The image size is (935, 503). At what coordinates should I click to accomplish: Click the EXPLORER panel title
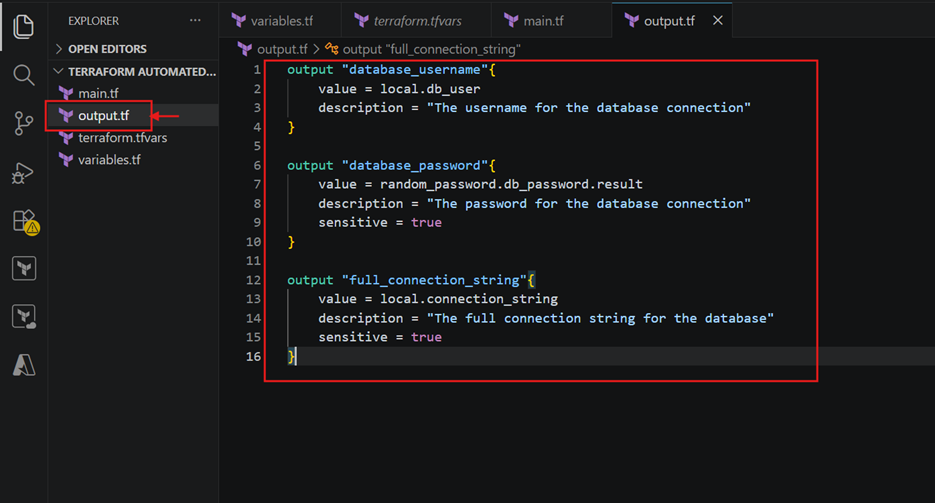(x=93, y=21)
